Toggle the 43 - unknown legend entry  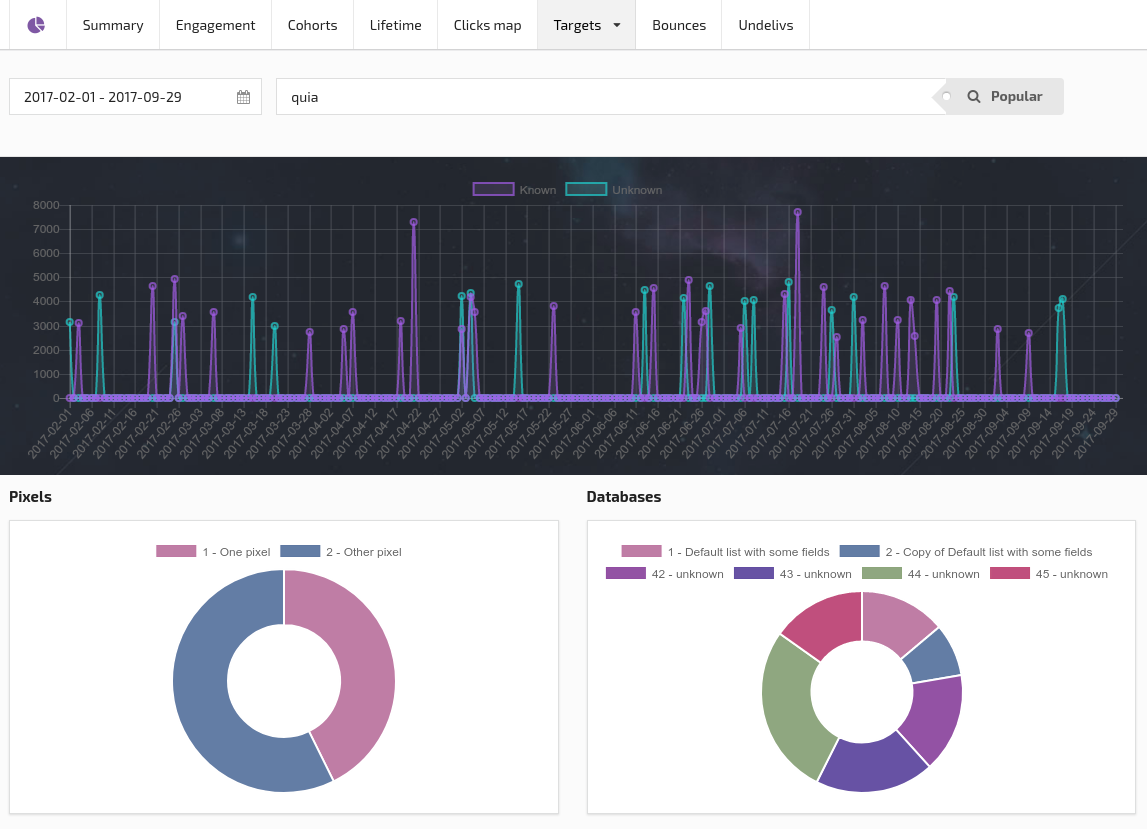click(x=793, y=574)
